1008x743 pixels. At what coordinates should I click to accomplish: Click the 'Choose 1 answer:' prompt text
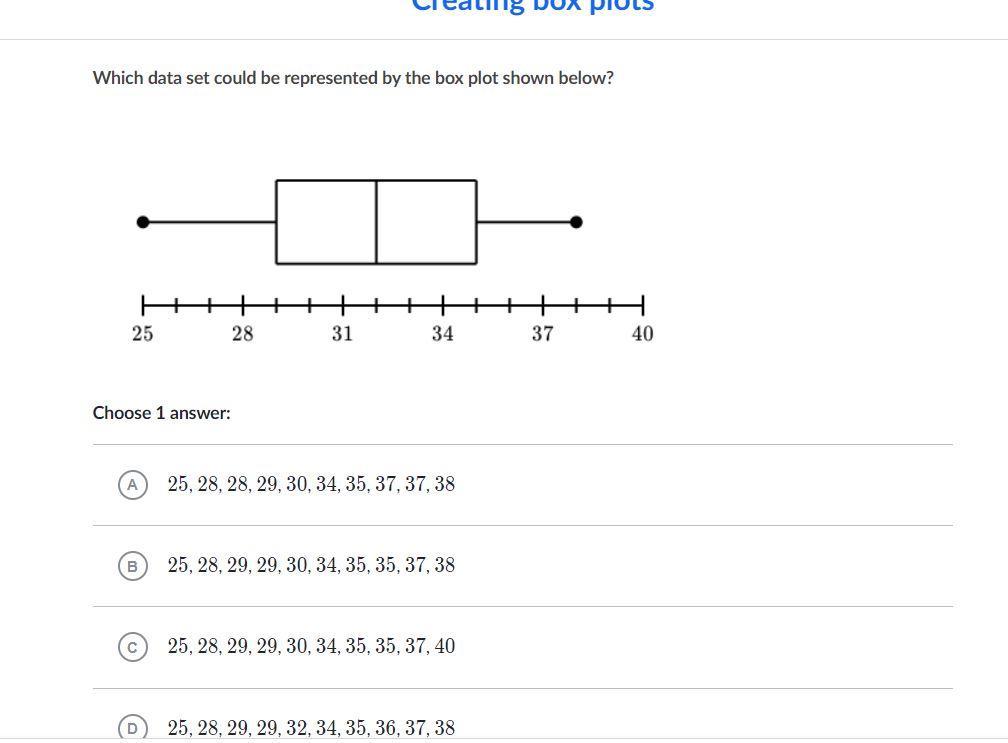pos(161,413)
